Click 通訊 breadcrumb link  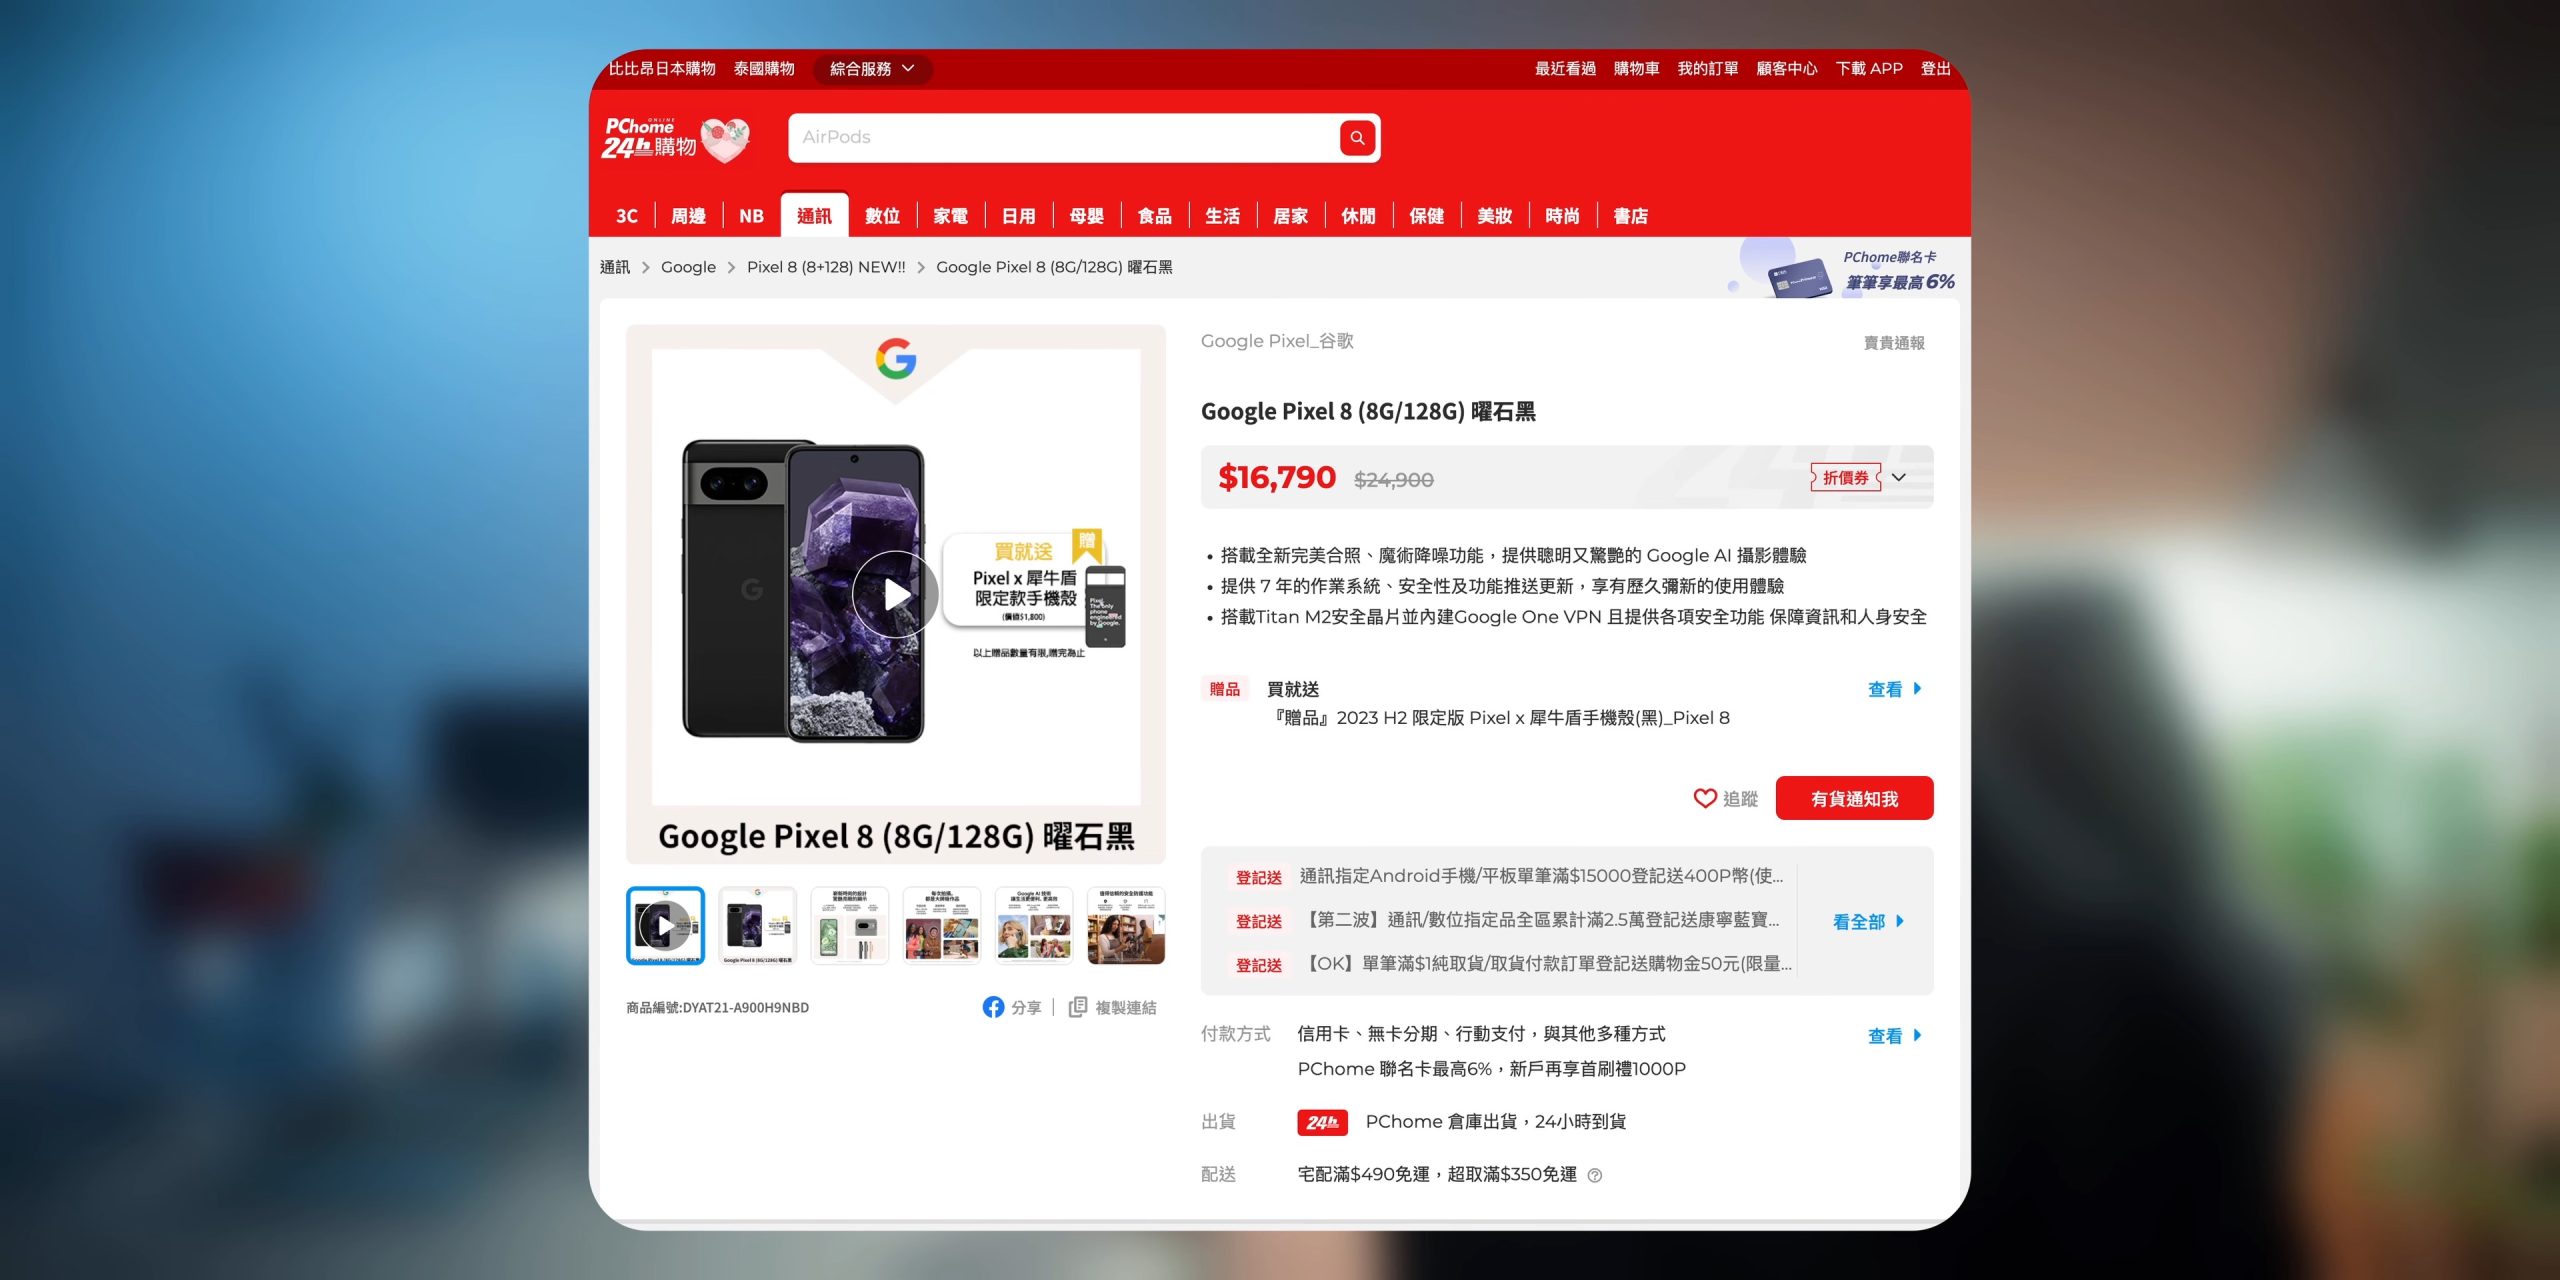(x=615, y=267)
